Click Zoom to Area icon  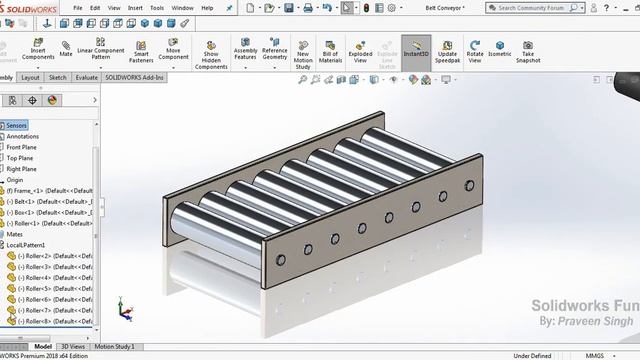tap(315, 80)
